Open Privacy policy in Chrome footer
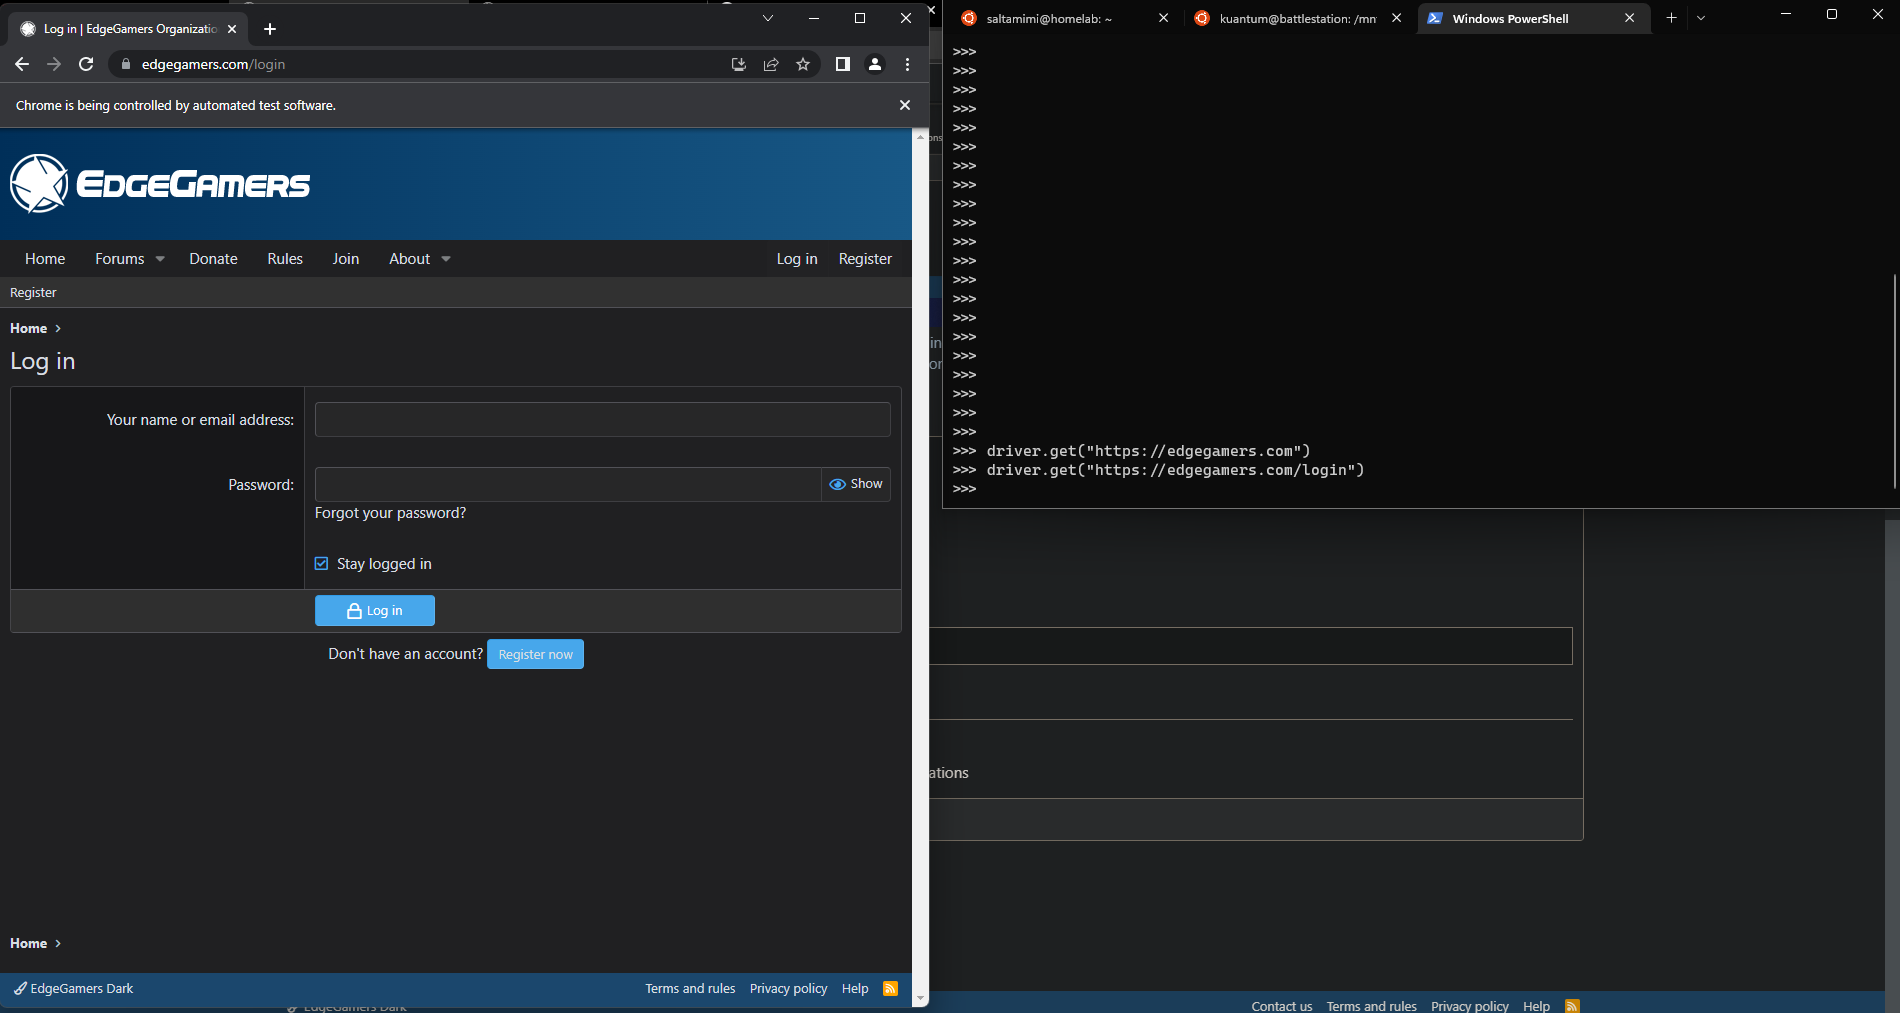This screenshot has width=1900, height=1013. (789, 989)
